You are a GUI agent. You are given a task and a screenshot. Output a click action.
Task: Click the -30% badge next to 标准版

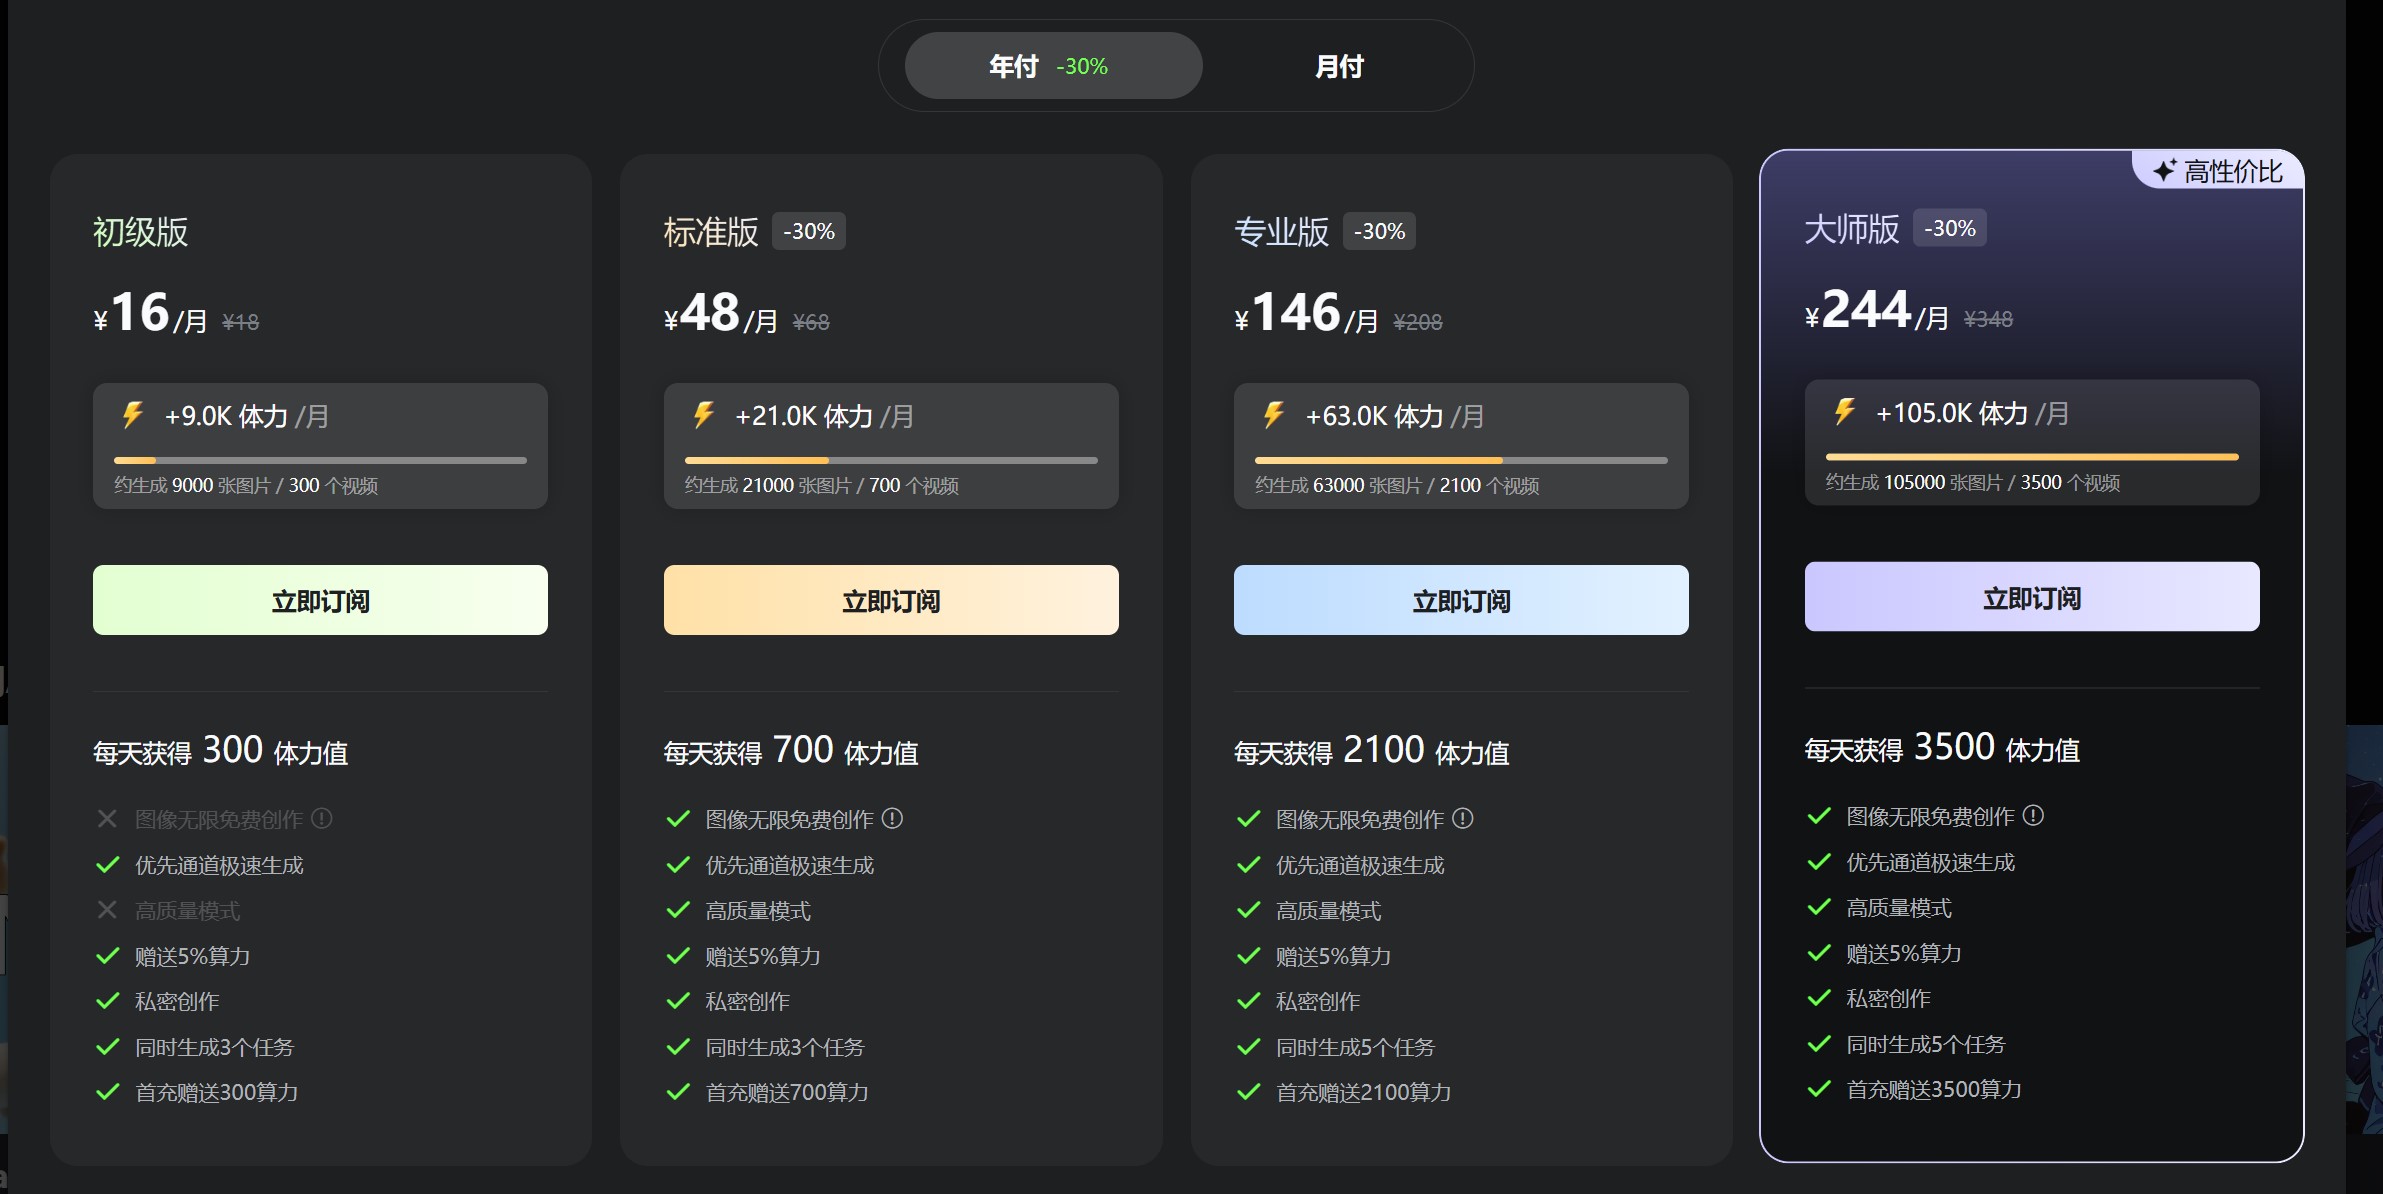click(808, 230)
